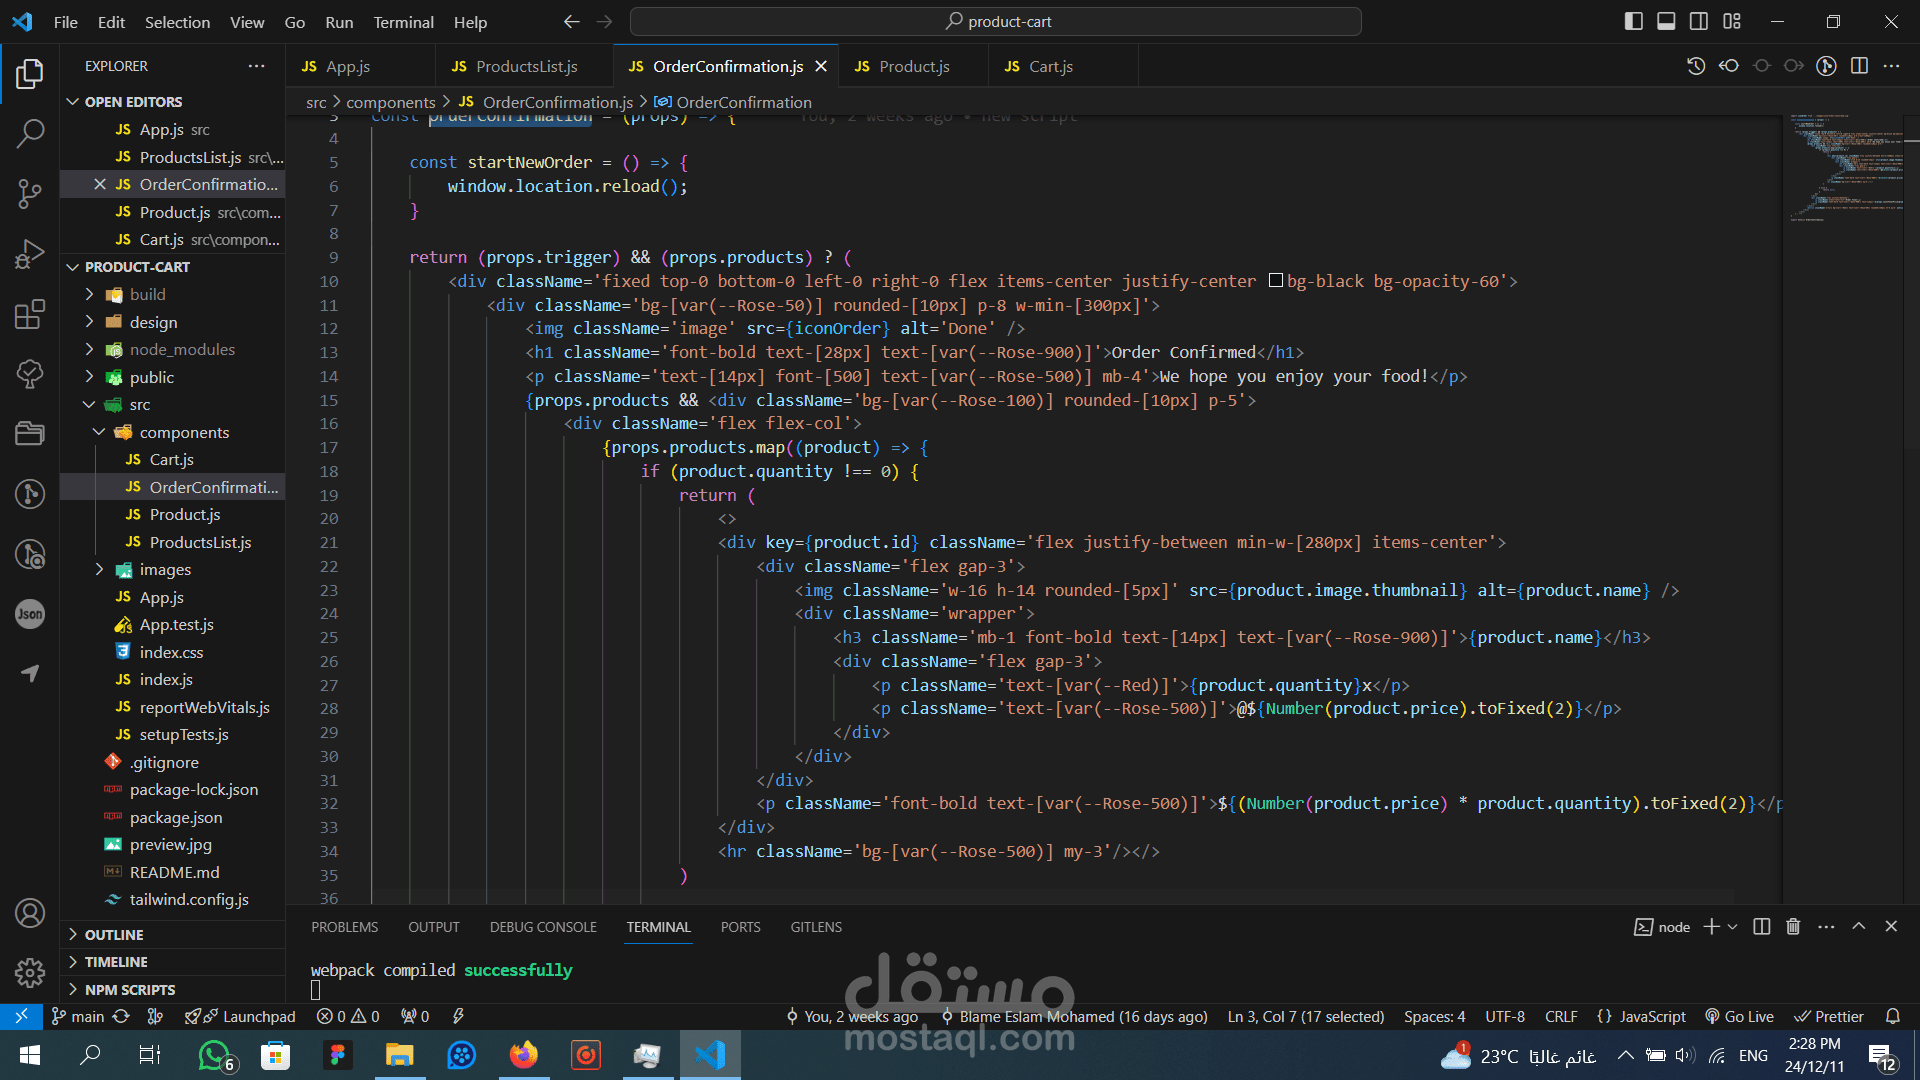Open the Terminal menu
Image resolution: width=1920 pixels, height=1080 pixels.
pyautogui.click(x=403, y=22)
